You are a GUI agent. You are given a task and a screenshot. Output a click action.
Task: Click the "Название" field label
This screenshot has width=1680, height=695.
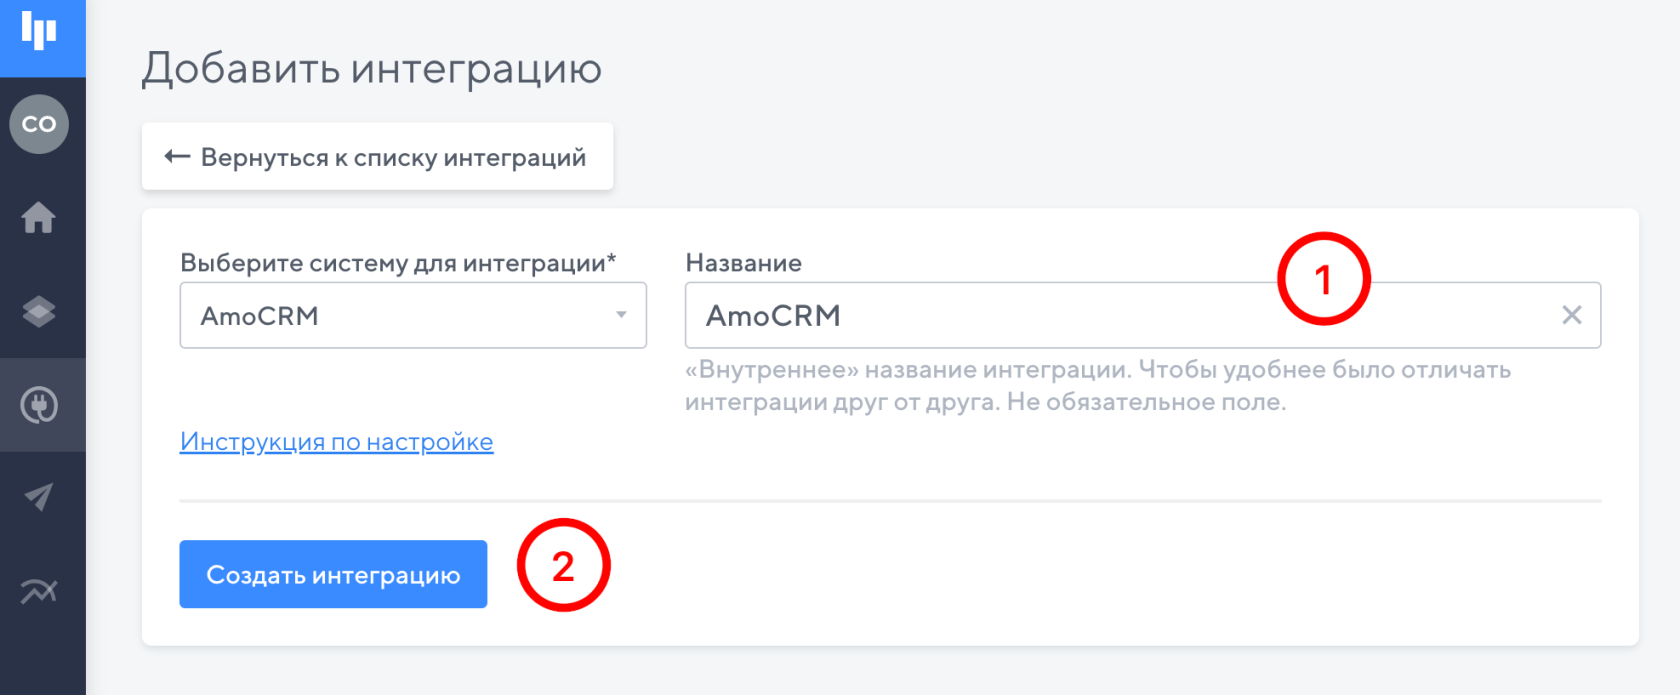click(743, 263)
